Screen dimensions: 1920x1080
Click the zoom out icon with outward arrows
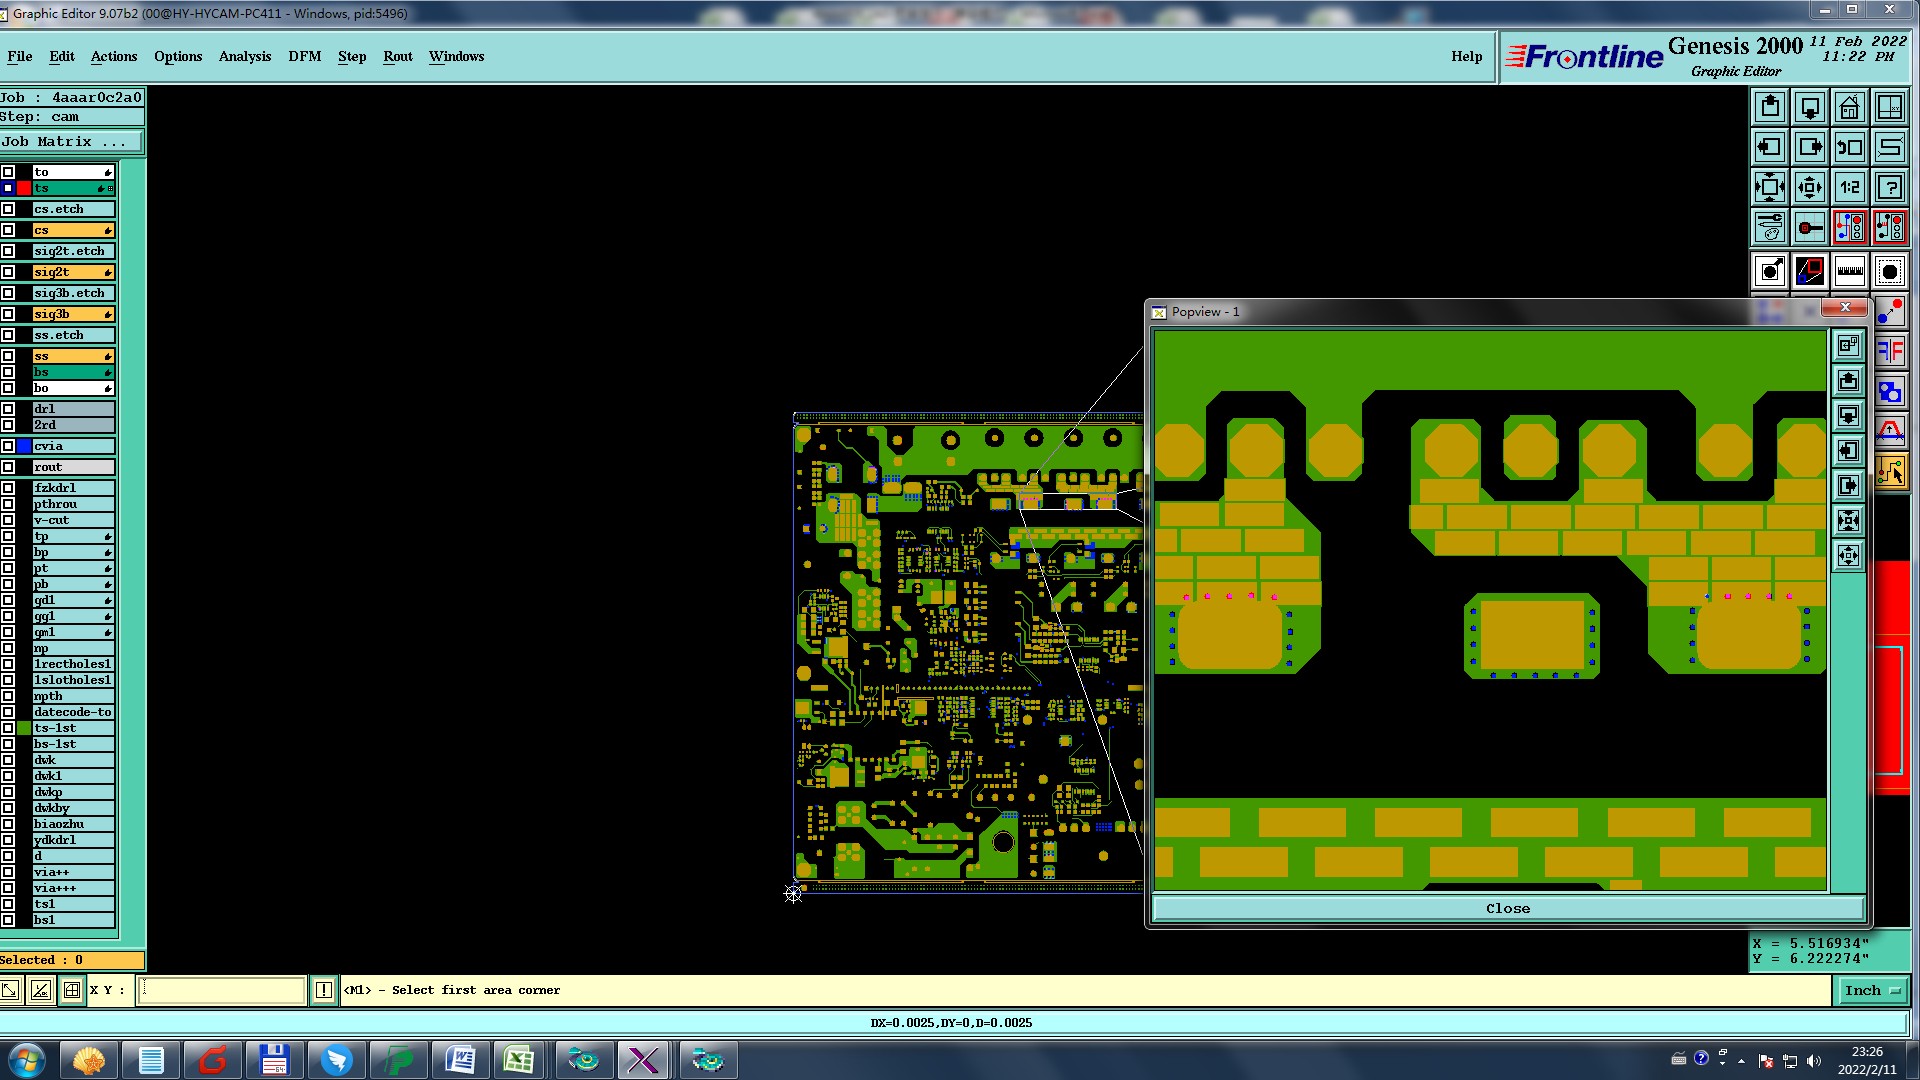(1810, 187)
